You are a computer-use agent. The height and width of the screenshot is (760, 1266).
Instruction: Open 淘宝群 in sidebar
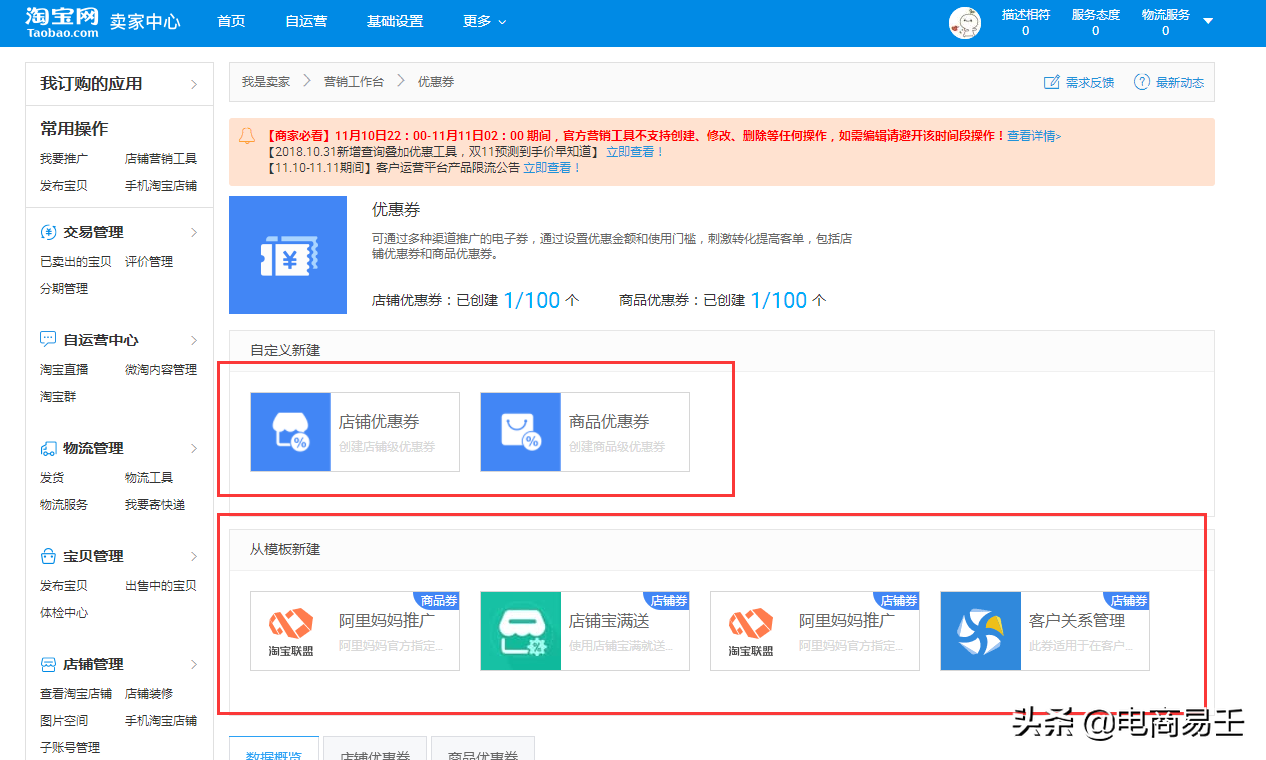(58, 396)
